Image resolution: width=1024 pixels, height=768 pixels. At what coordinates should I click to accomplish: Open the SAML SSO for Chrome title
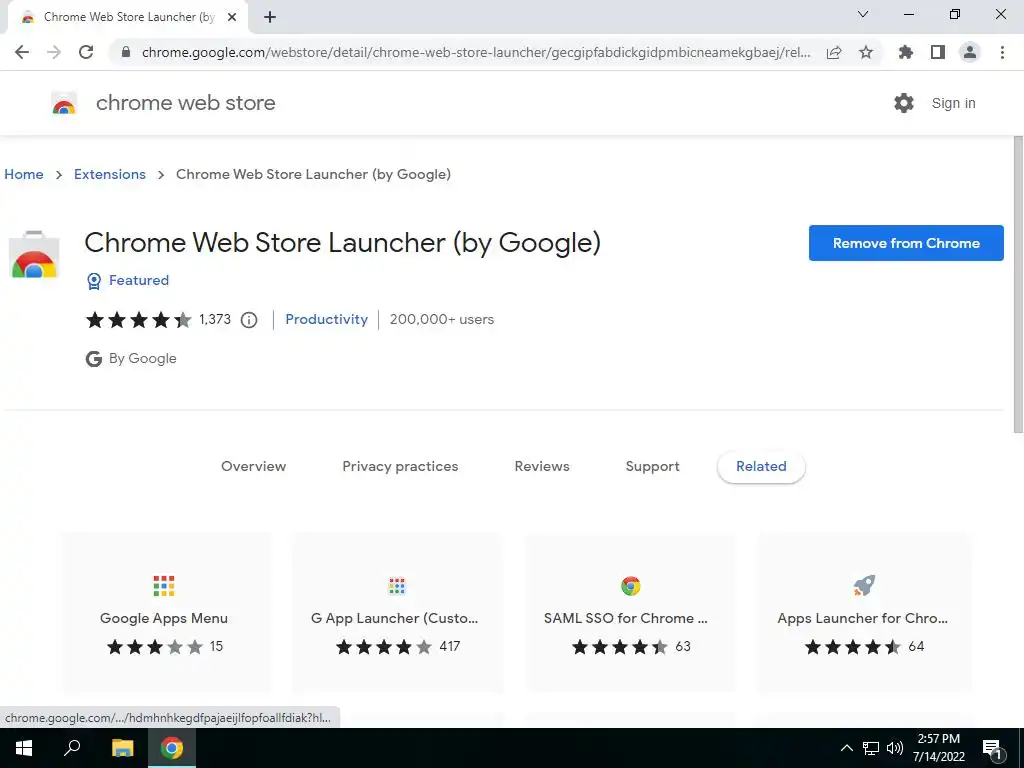pos(626,618)
